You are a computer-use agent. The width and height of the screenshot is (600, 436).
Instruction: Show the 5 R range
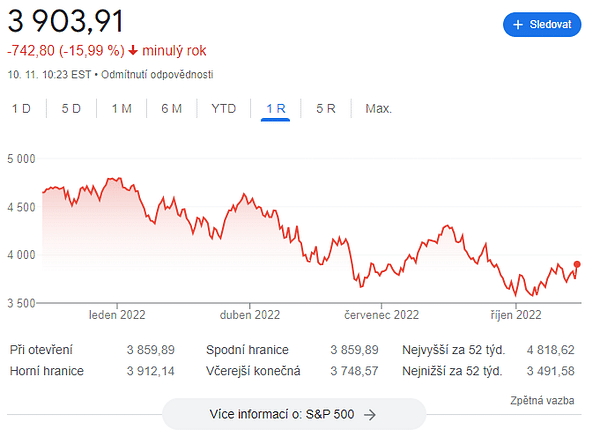(326, 109)
